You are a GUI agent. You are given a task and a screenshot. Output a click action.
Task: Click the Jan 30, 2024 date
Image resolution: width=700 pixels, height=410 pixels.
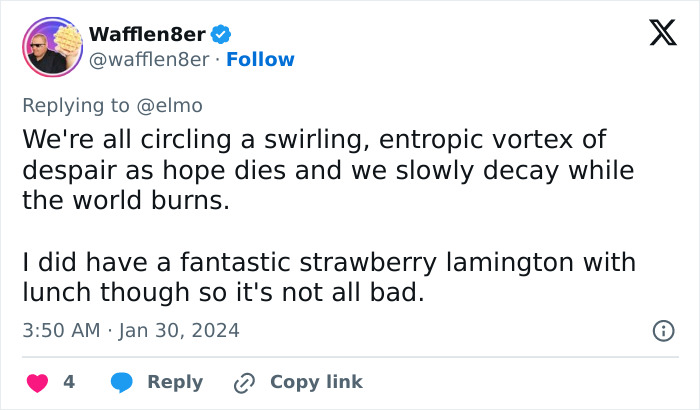178,330
